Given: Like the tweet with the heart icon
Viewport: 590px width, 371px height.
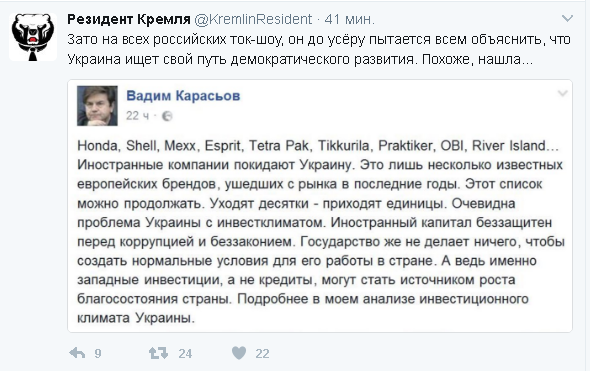Looking at the screenshot, I should [239, 353].
